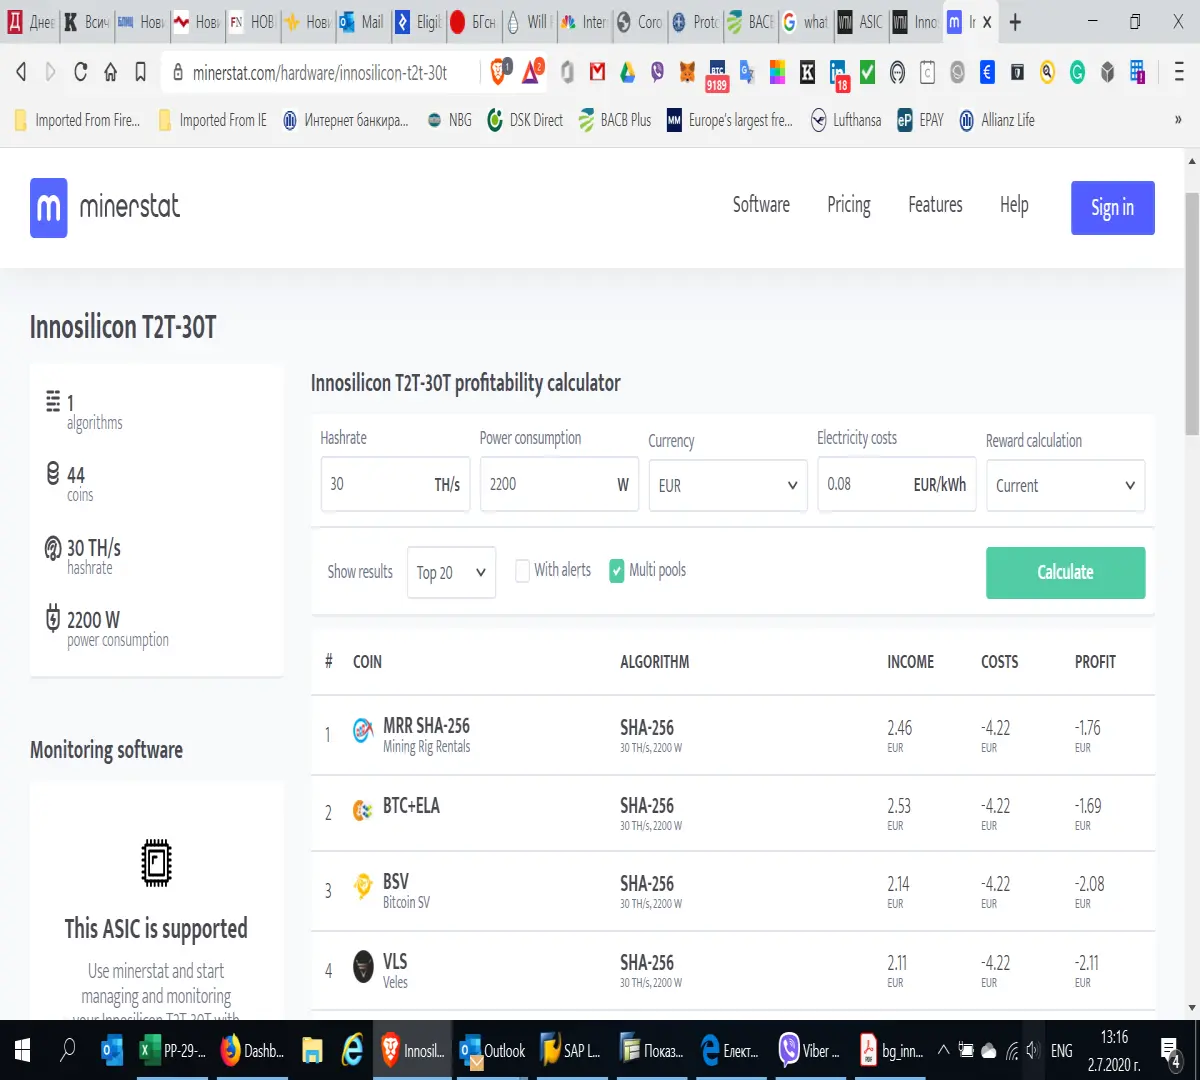Open the green checkmark extension icon
The width and height of the screenshot is (1200, 1080).
click(x=867, y=72)
